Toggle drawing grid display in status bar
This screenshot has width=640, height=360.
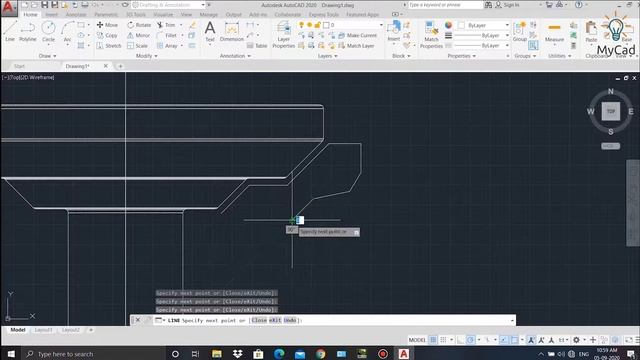[433, 340]
